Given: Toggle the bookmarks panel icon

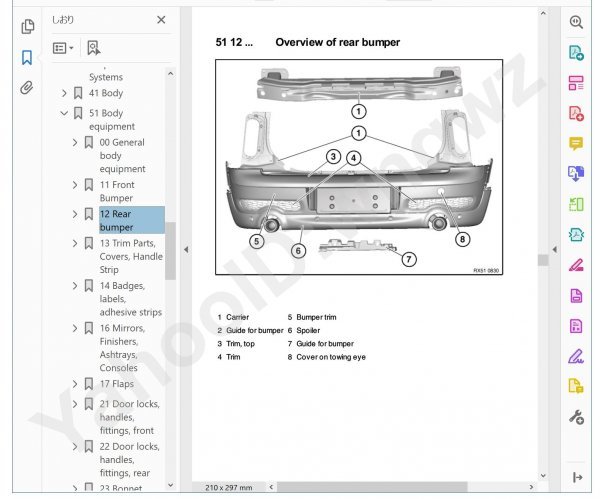Looking at the screenshot, I should (x=27, y=57).
